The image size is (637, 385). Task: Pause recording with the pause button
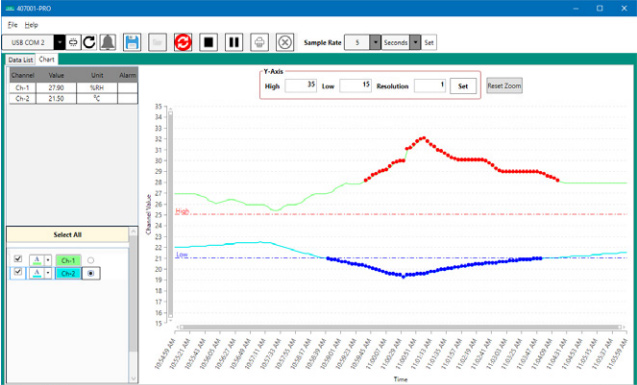point(234,42)
